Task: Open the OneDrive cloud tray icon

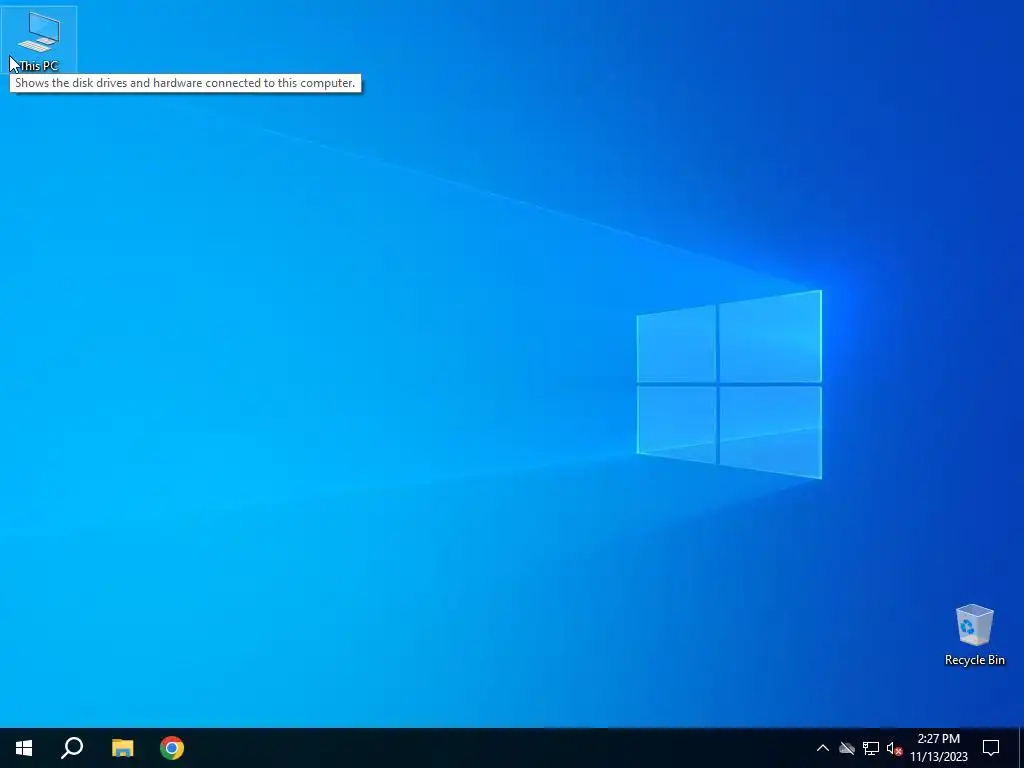Action: (x=847, y=748)
